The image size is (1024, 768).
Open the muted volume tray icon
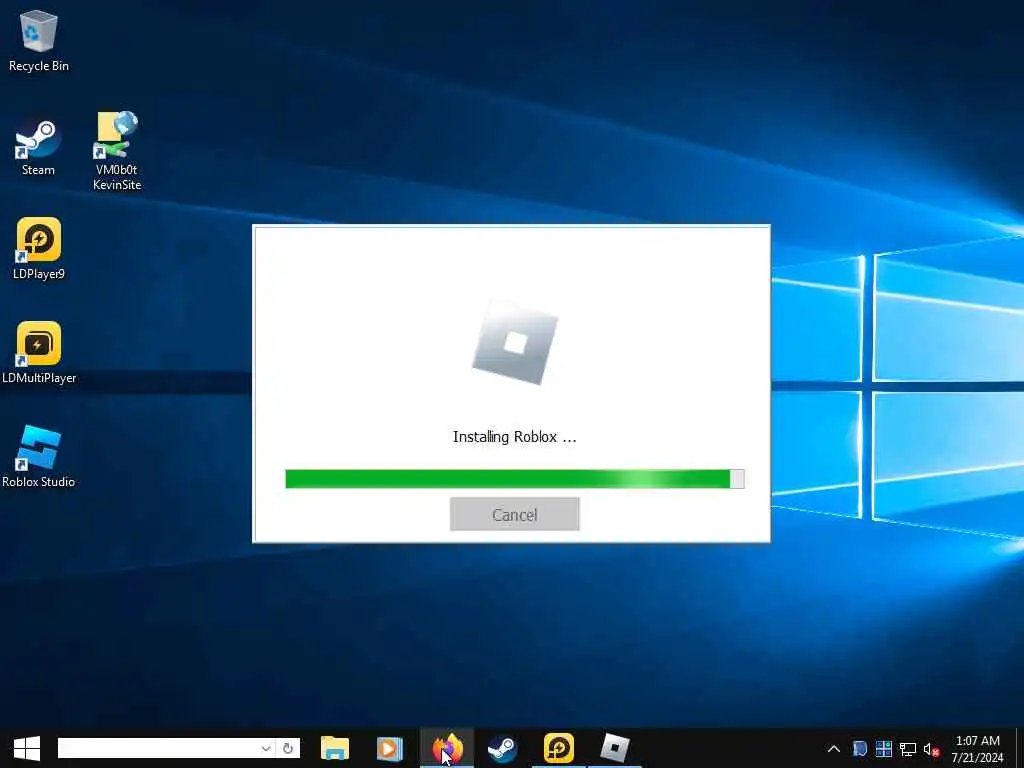(931, 749)
